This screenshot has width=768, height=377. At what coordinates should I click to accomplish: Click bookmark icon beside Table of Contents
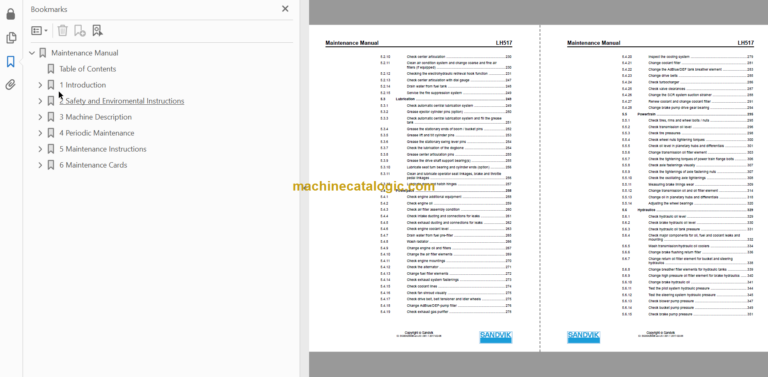(x=50, y=69)
